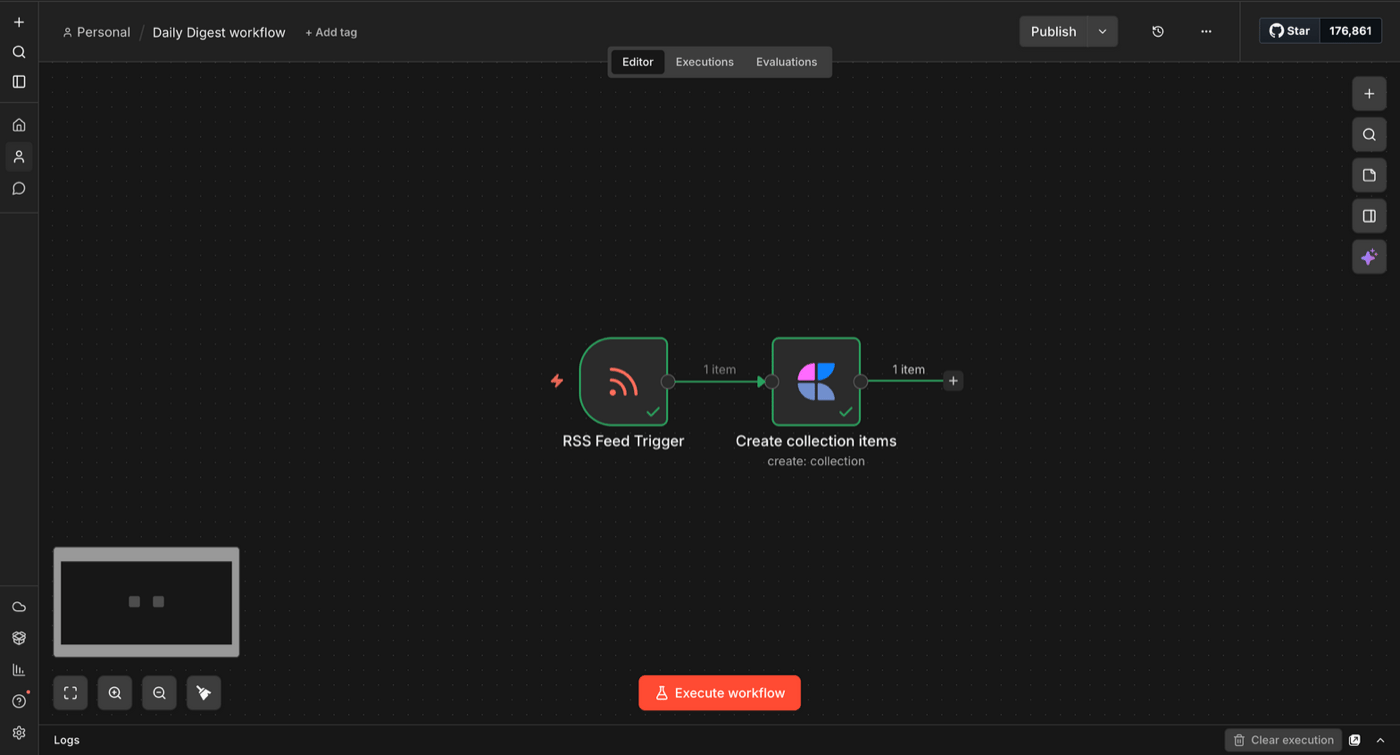This screenshot has width=1400, height=755.
Task: Click the zoom to fit icon
Action: 69,692
